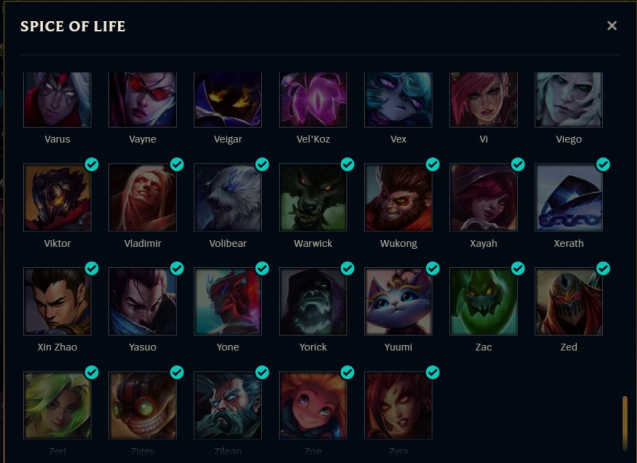Viewport: 637px width, 463px height.
Task: Click the checkmark badge on Yasuo
Action: pos(177,268)
